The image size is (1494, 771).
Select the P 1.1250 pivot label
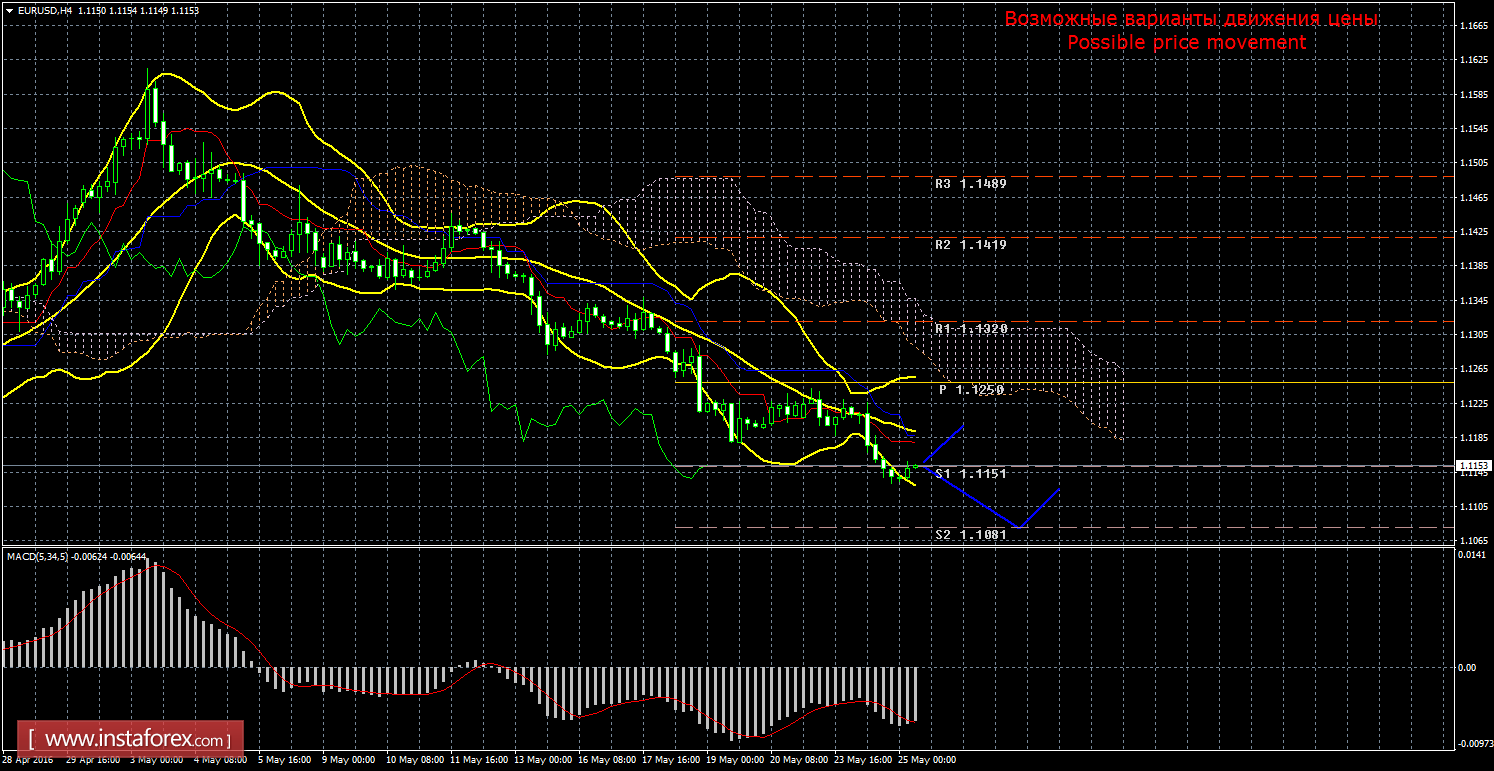(970, 389)
